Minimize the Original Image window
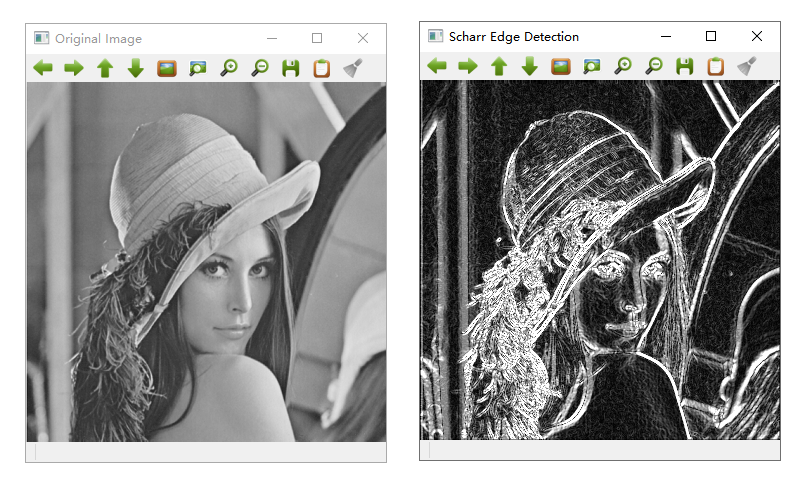 tap(272, 38)
